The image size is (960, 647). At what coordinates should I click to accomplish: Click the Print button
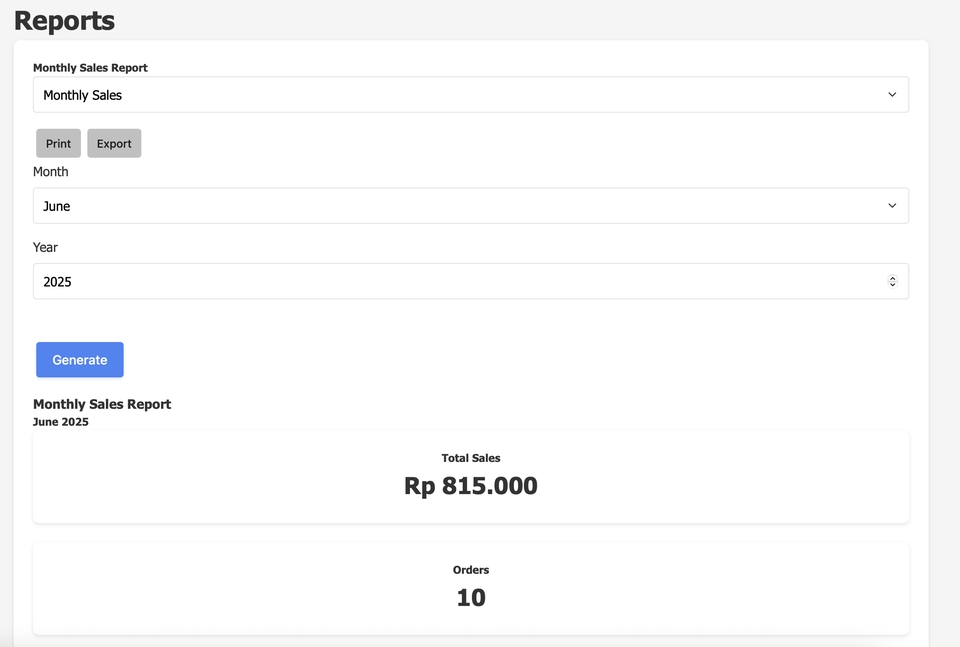pyautogui.click(x=58, y=143)
